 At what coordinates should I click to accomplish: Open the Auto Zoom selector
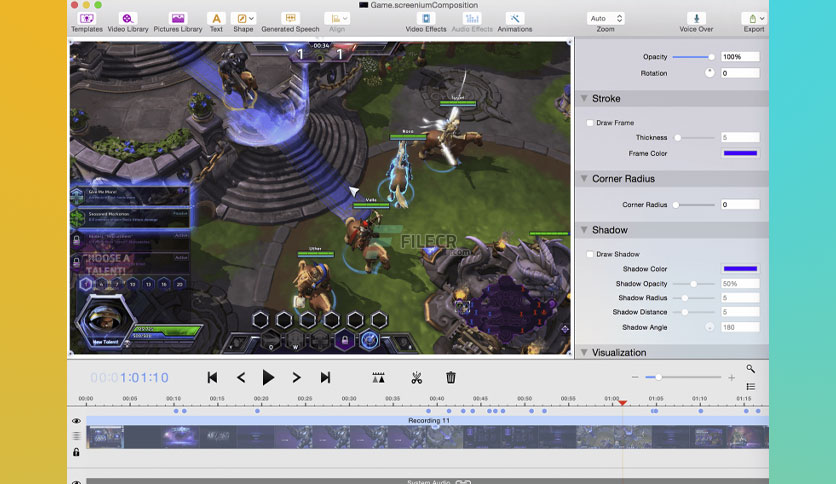tap(605, 19)
